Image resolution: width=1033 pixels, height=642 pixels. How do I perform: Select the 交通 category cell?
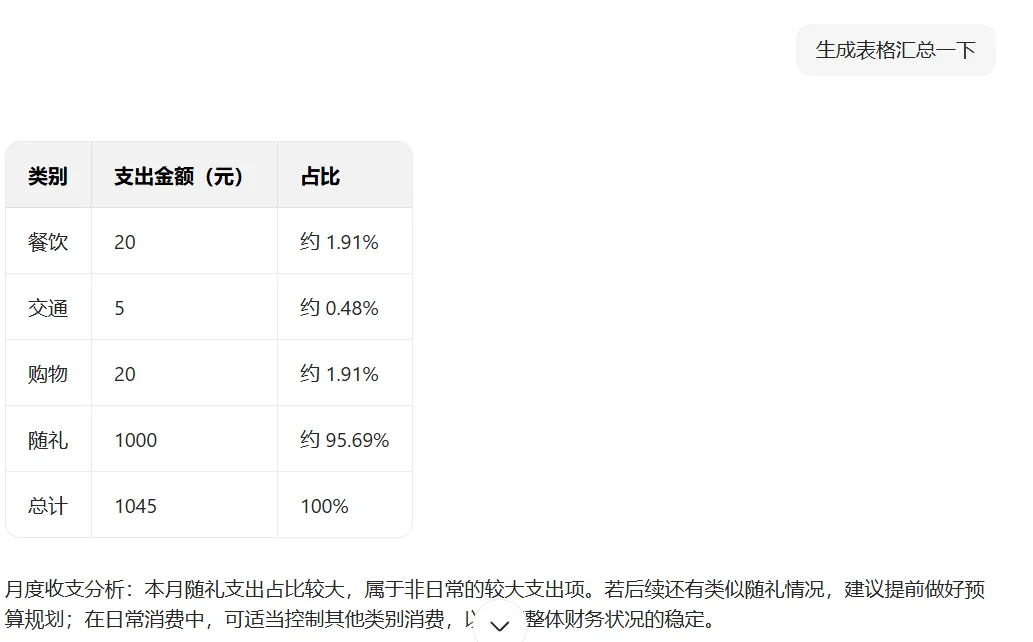(48, 307)
